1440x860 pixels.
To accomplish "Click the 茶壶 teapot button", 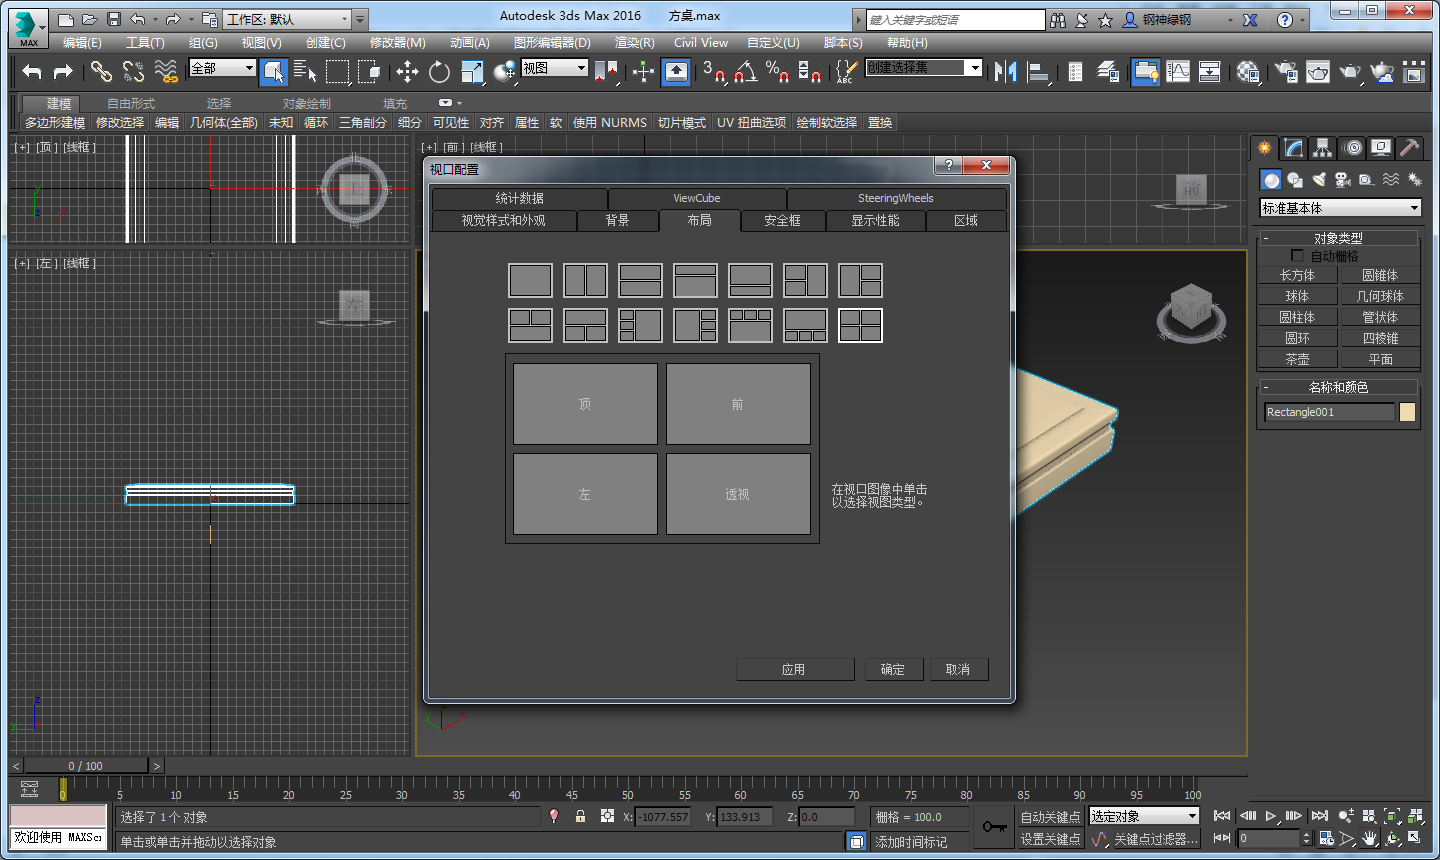I will pos(1297,359).
